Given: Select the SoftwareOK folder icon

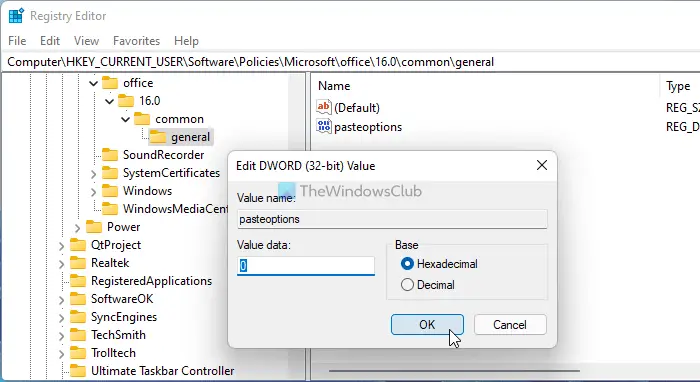Looking at the screenshot, I should click(78, 299).
